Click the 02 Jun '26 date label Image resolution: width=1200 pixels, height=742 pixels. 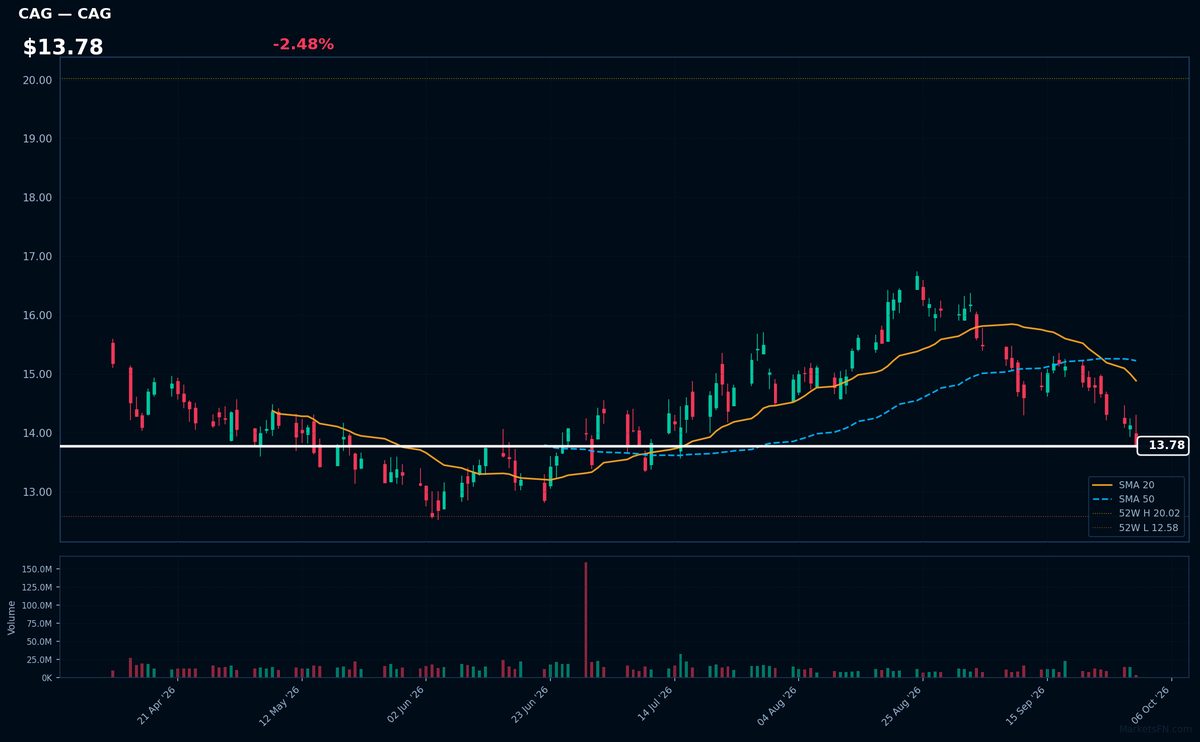tap(405, 705)
